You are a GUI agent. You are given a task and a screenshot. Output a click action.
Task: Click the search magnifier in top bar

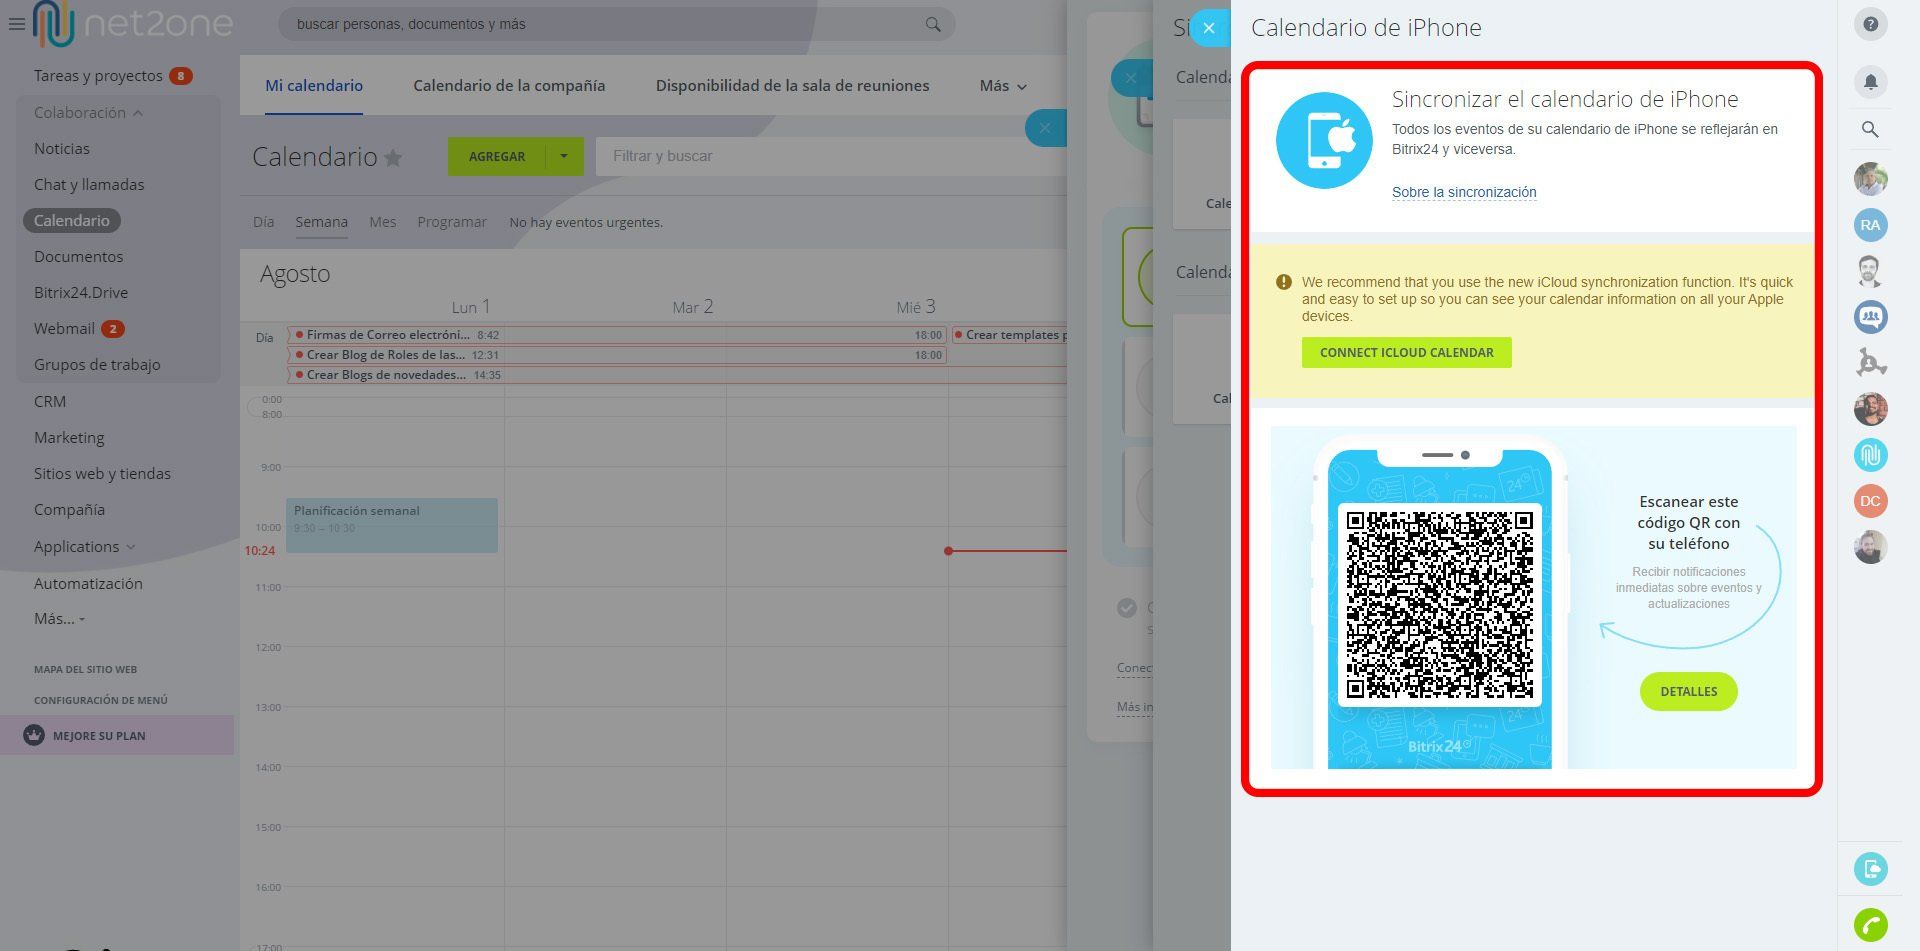[933, 24]
